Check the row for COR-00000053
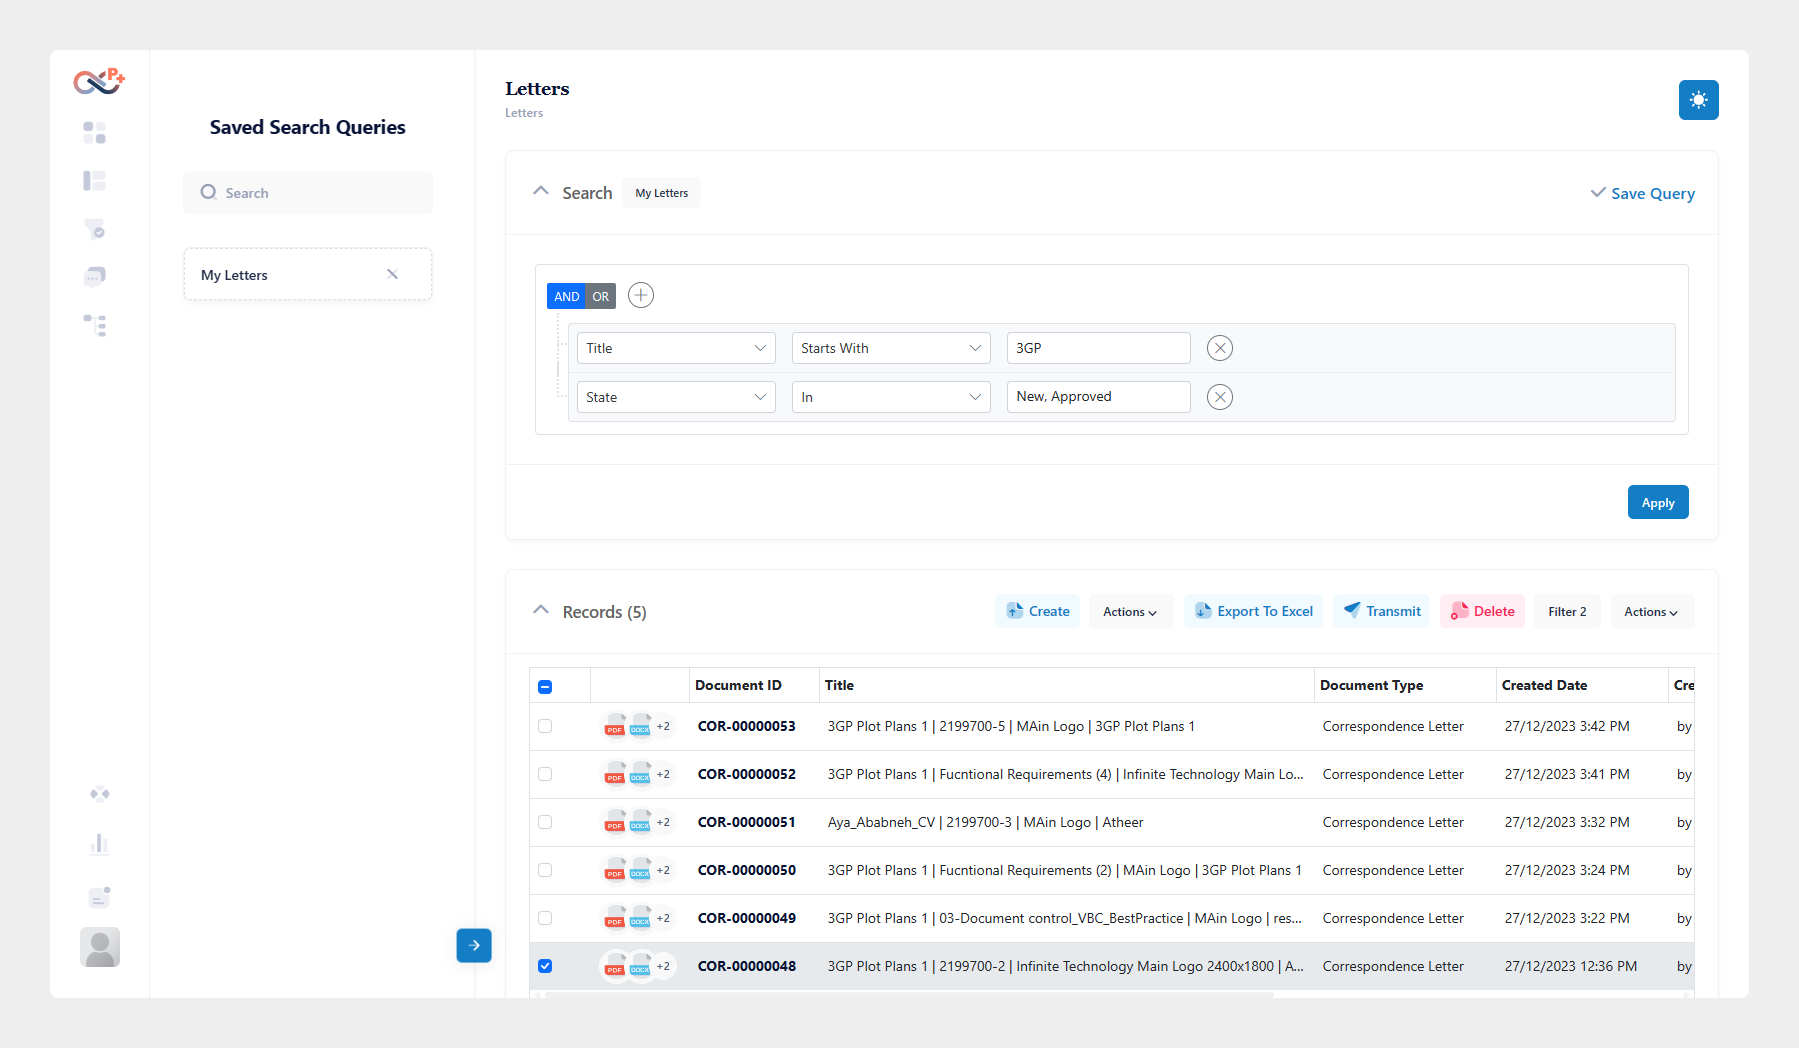Viewport: 1799px width, 1048px height. (545, 726)
